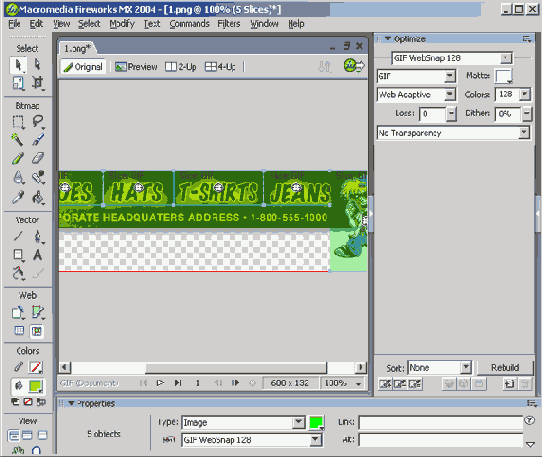Choose the Eraser tool
The image size is (542, 457).
pyautogui.click(x=38, y=159)
